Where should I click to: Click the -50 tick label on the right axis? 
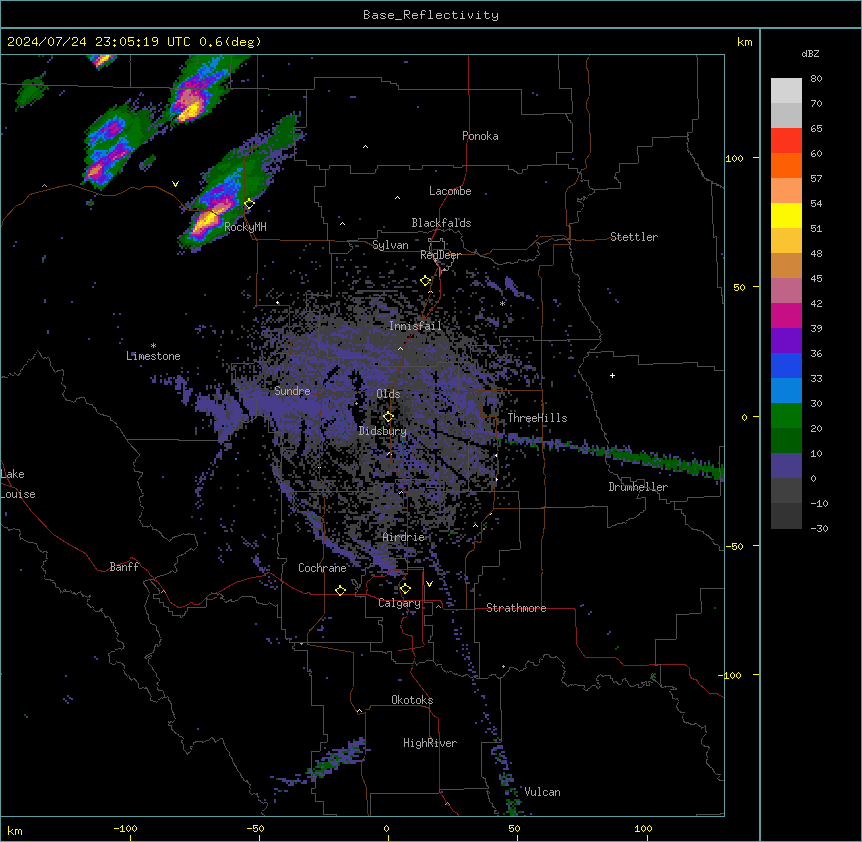pos(734,546)
